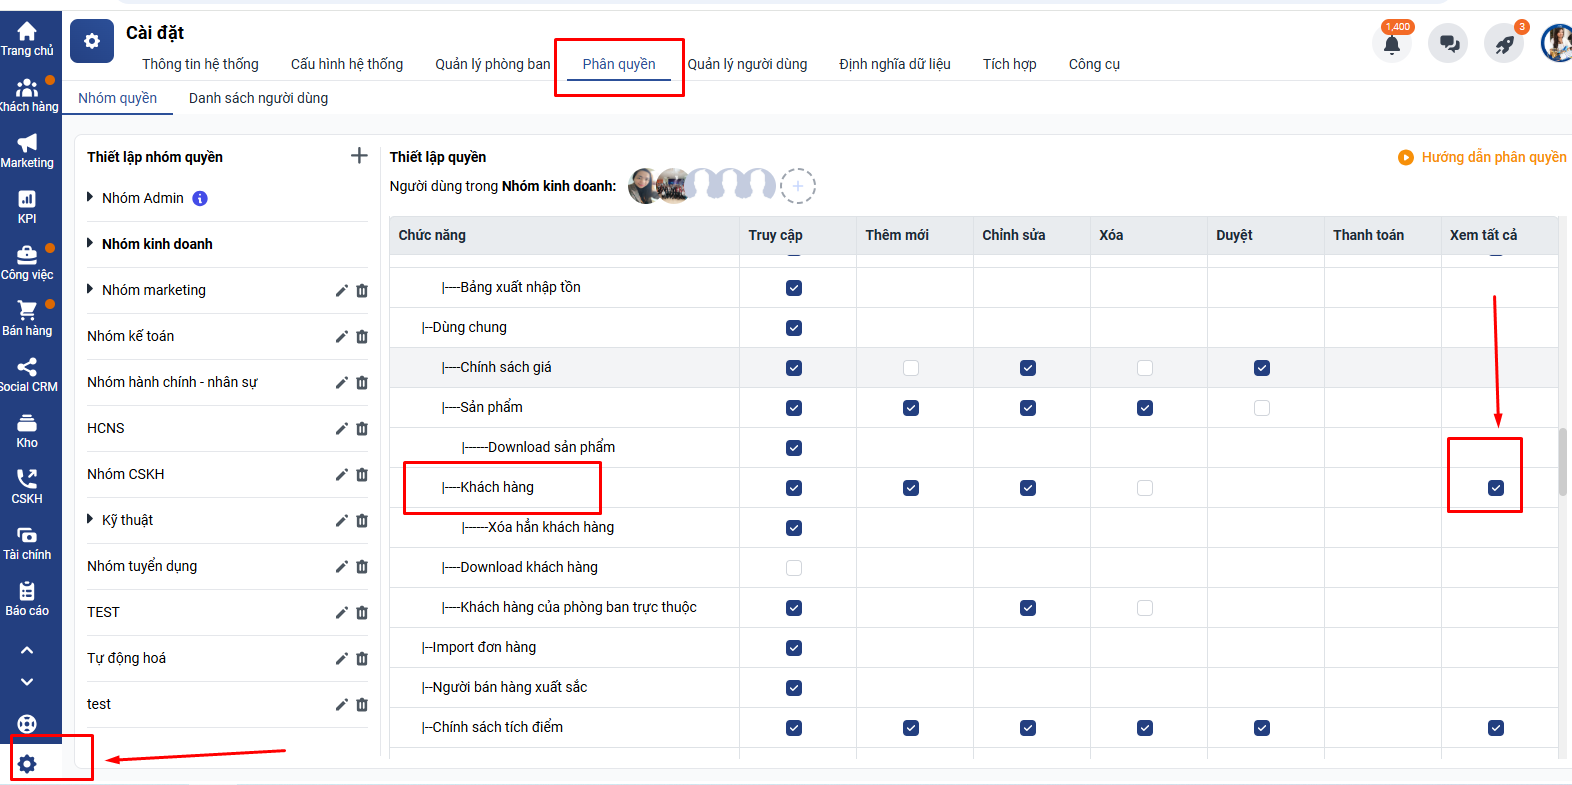Click the rocket icon in header
This screenshot has width=1572, height=785.
tap(1503, 44)
